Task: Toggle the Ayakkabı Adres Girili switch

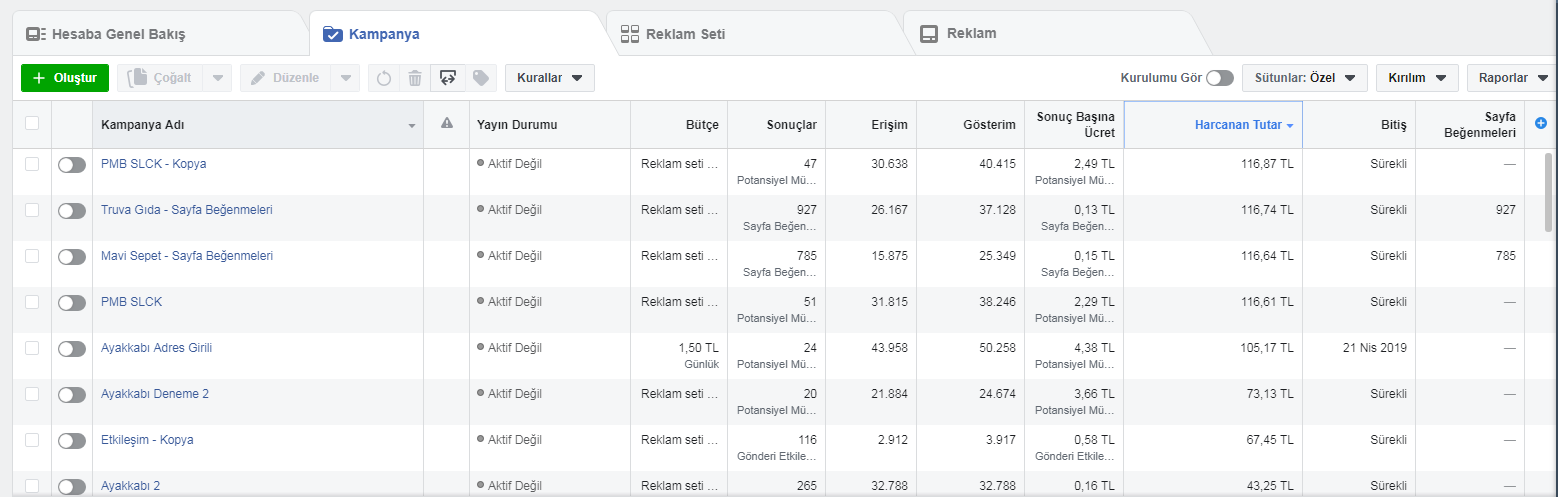Action: tap(72, 349)
